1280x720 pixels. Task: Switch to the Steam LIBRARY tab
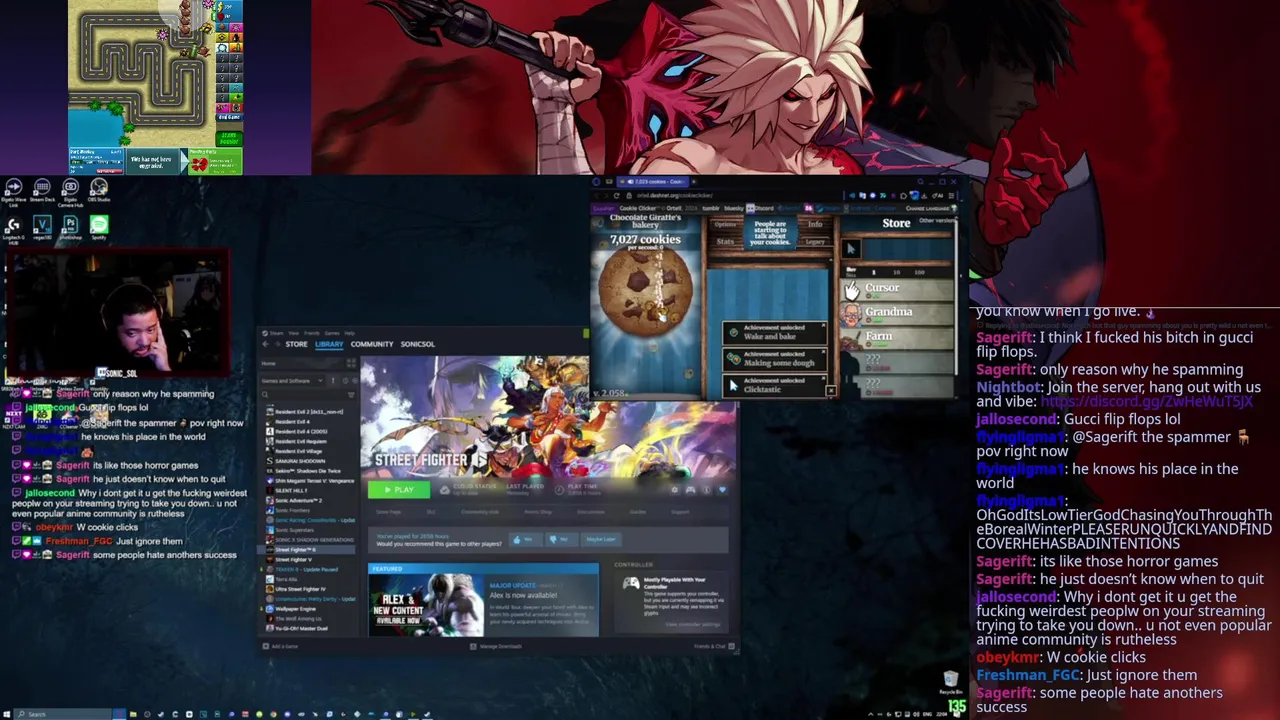329,344
